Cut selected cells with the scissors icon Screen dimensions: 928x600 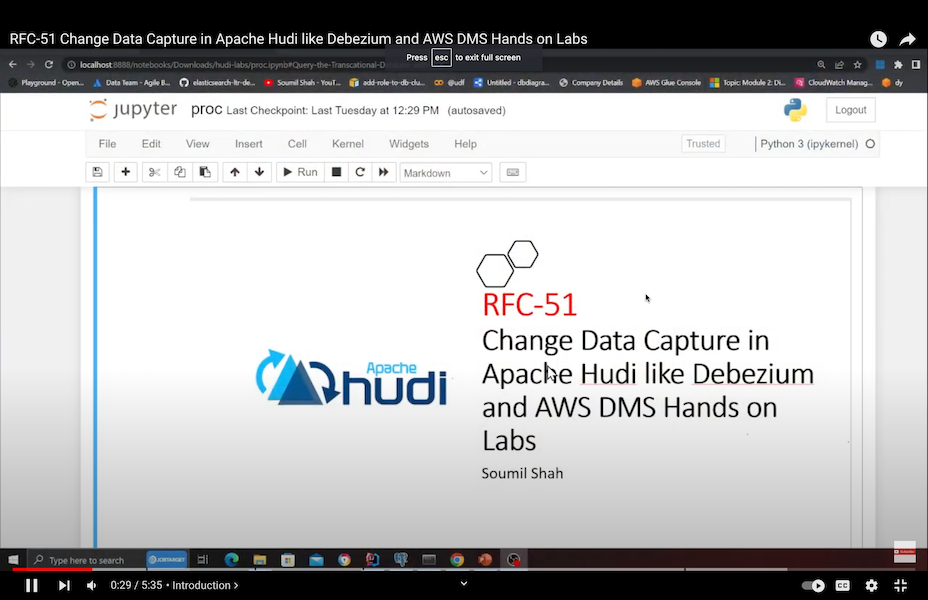(x=154, y=172)
